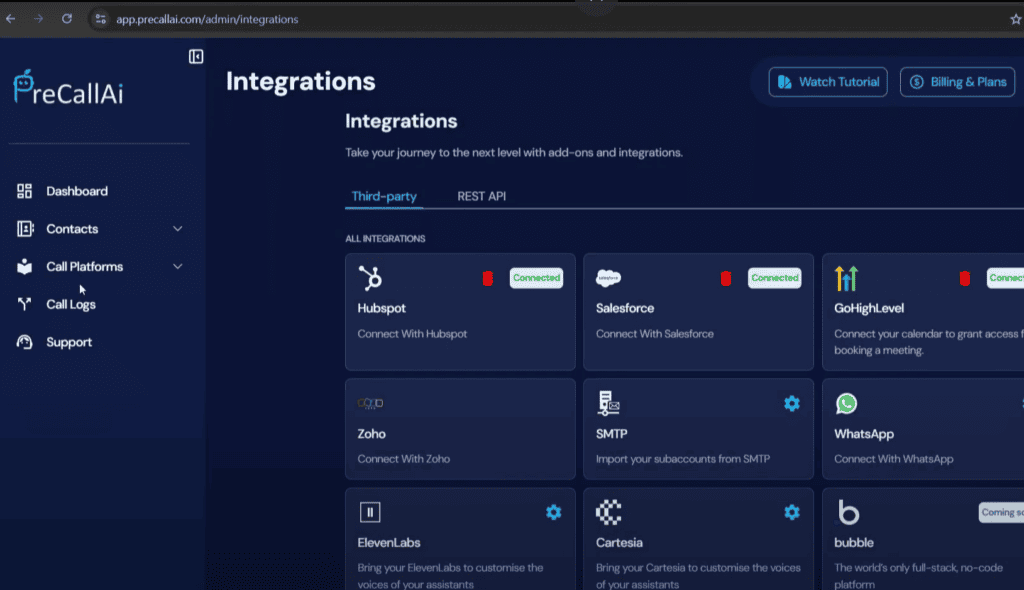This screenshot has width=1024, height=590.
Task: Click the bubble logo icon
Action: click(x=848, y=512)
